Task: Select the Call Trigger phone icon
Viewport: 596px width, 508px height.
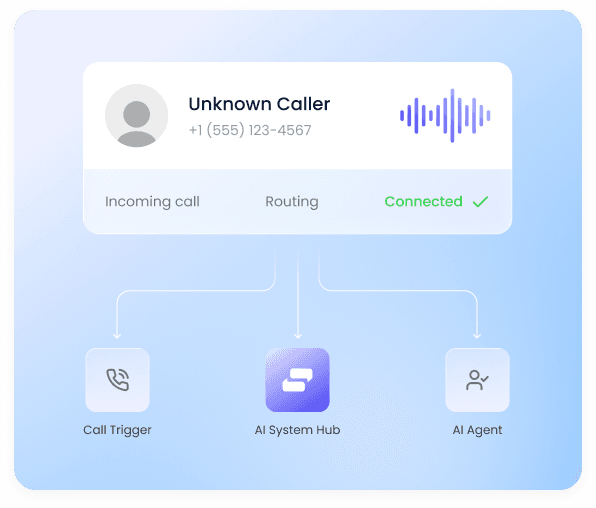Action: pyautogui.click(x=117, y=380)
